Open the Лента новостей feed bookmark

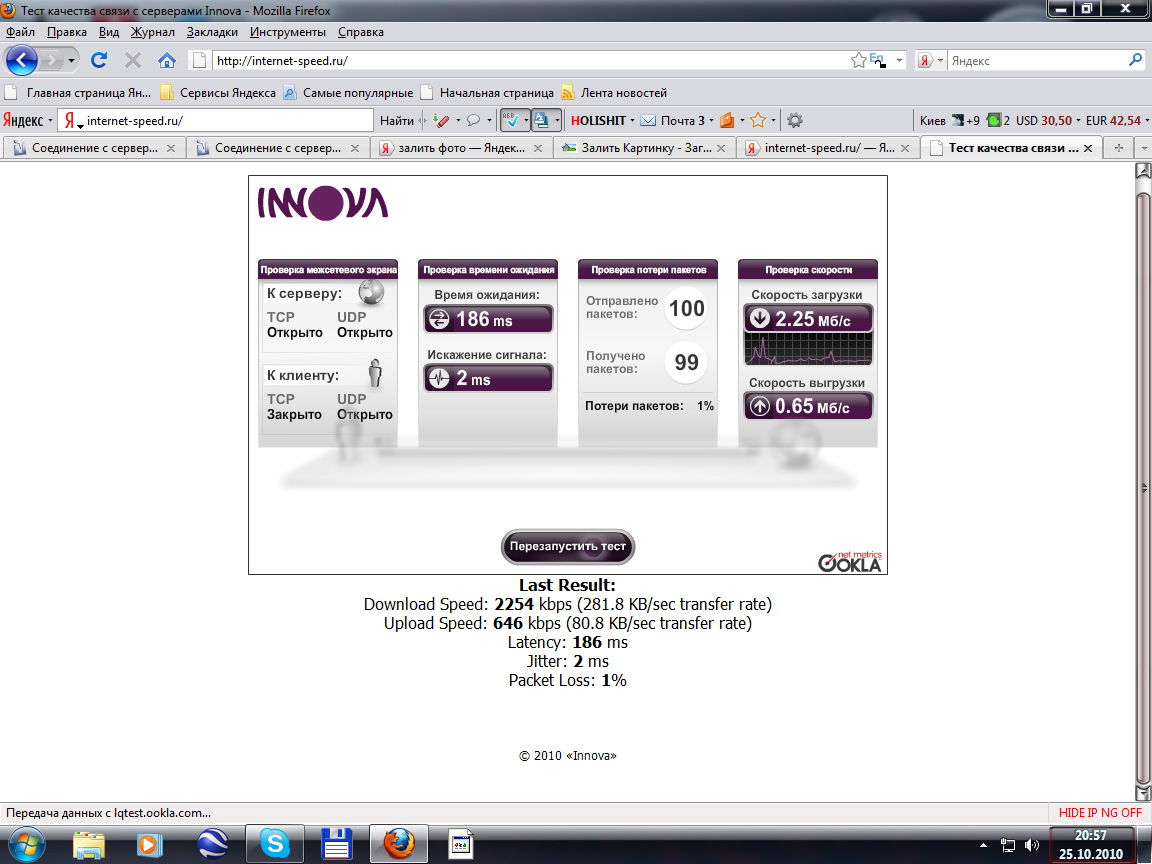tap(614, 93)
